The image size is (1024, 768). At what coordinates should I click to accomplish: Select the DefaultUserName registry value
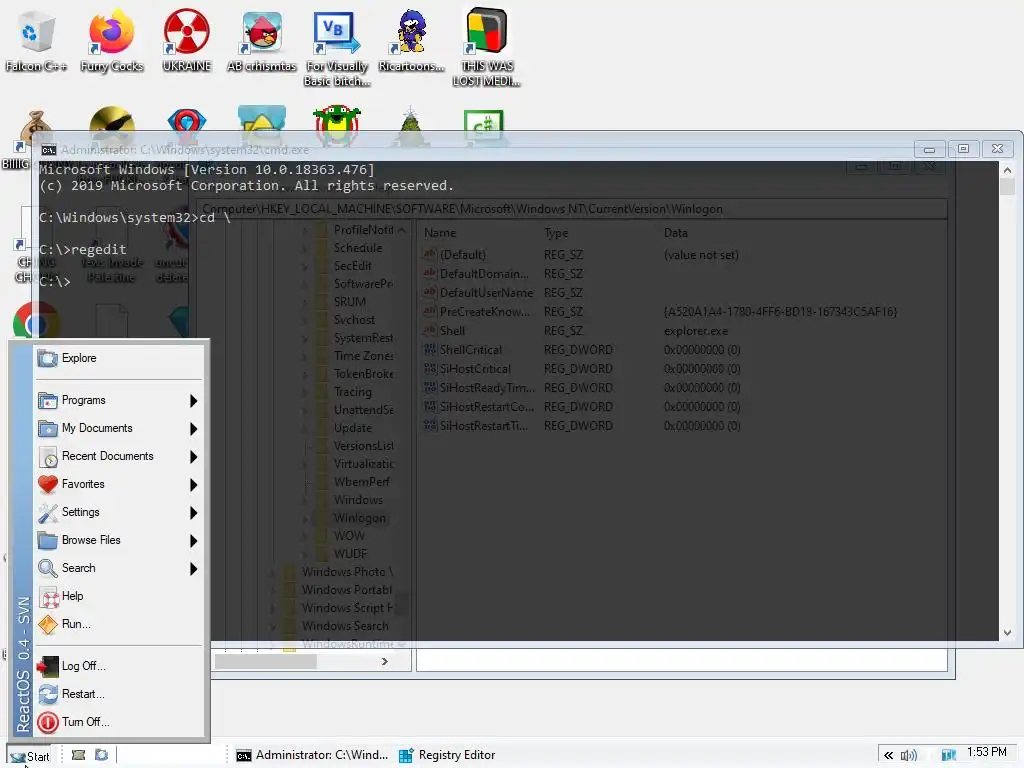(x=486, y=293)
